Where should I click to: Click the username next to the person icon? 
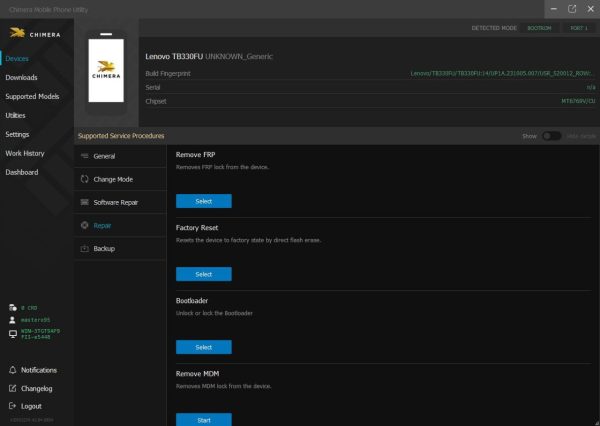(36, 320)
